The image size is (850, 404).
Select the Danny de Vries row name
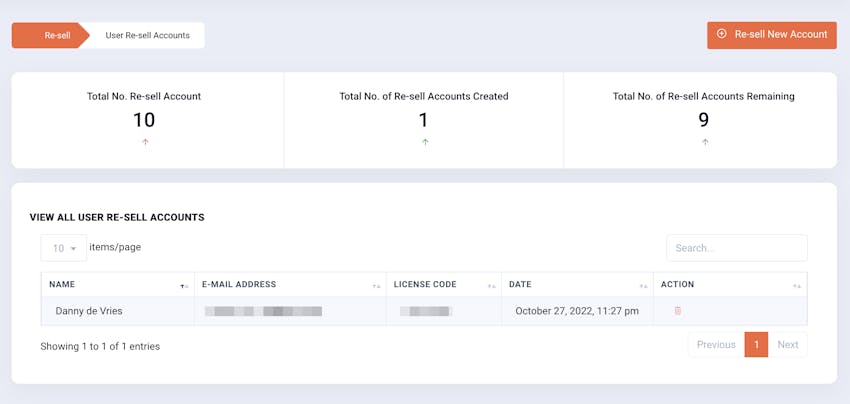(86, 311)
